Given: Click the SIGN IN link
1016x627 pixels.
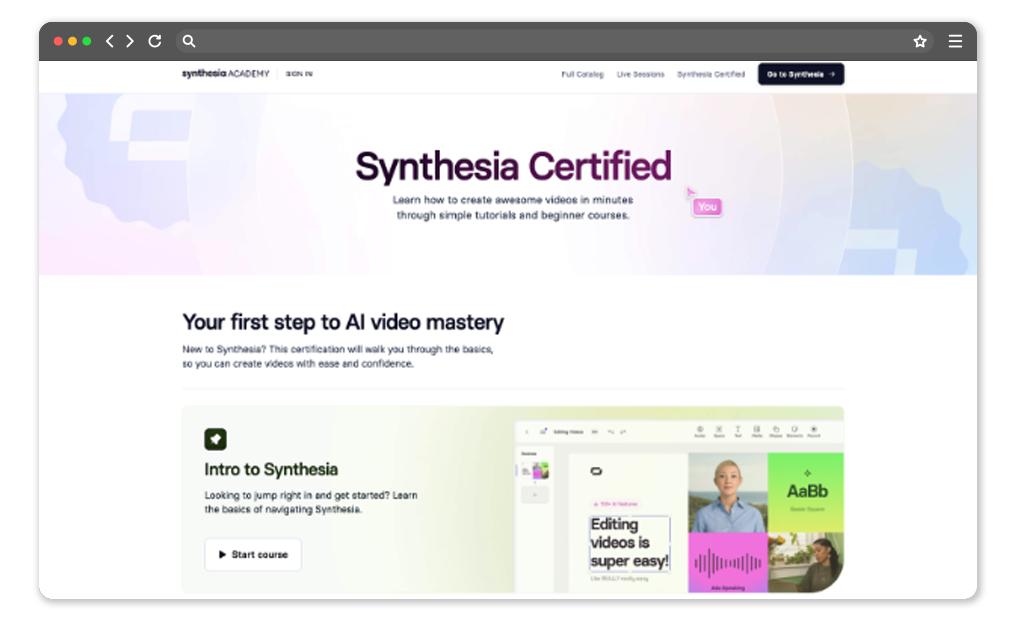Looking at the screenshot, I should click(x=299, y=74).
